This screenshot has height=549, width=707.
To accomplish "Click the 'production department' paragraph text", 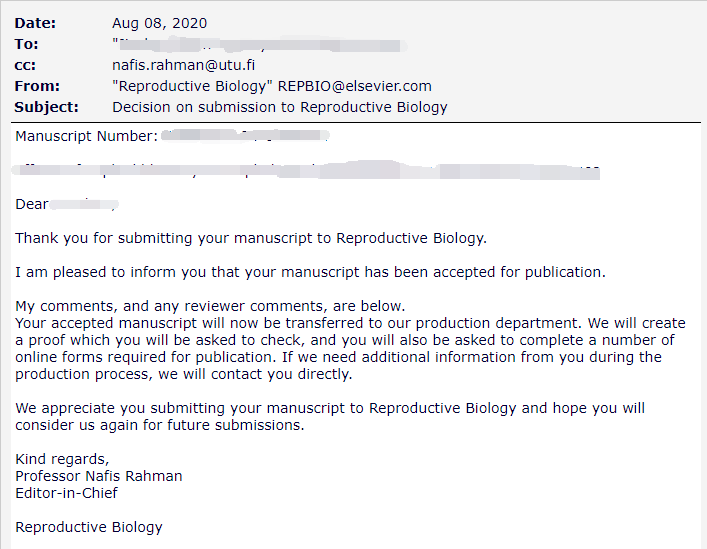I will (350, 348).
